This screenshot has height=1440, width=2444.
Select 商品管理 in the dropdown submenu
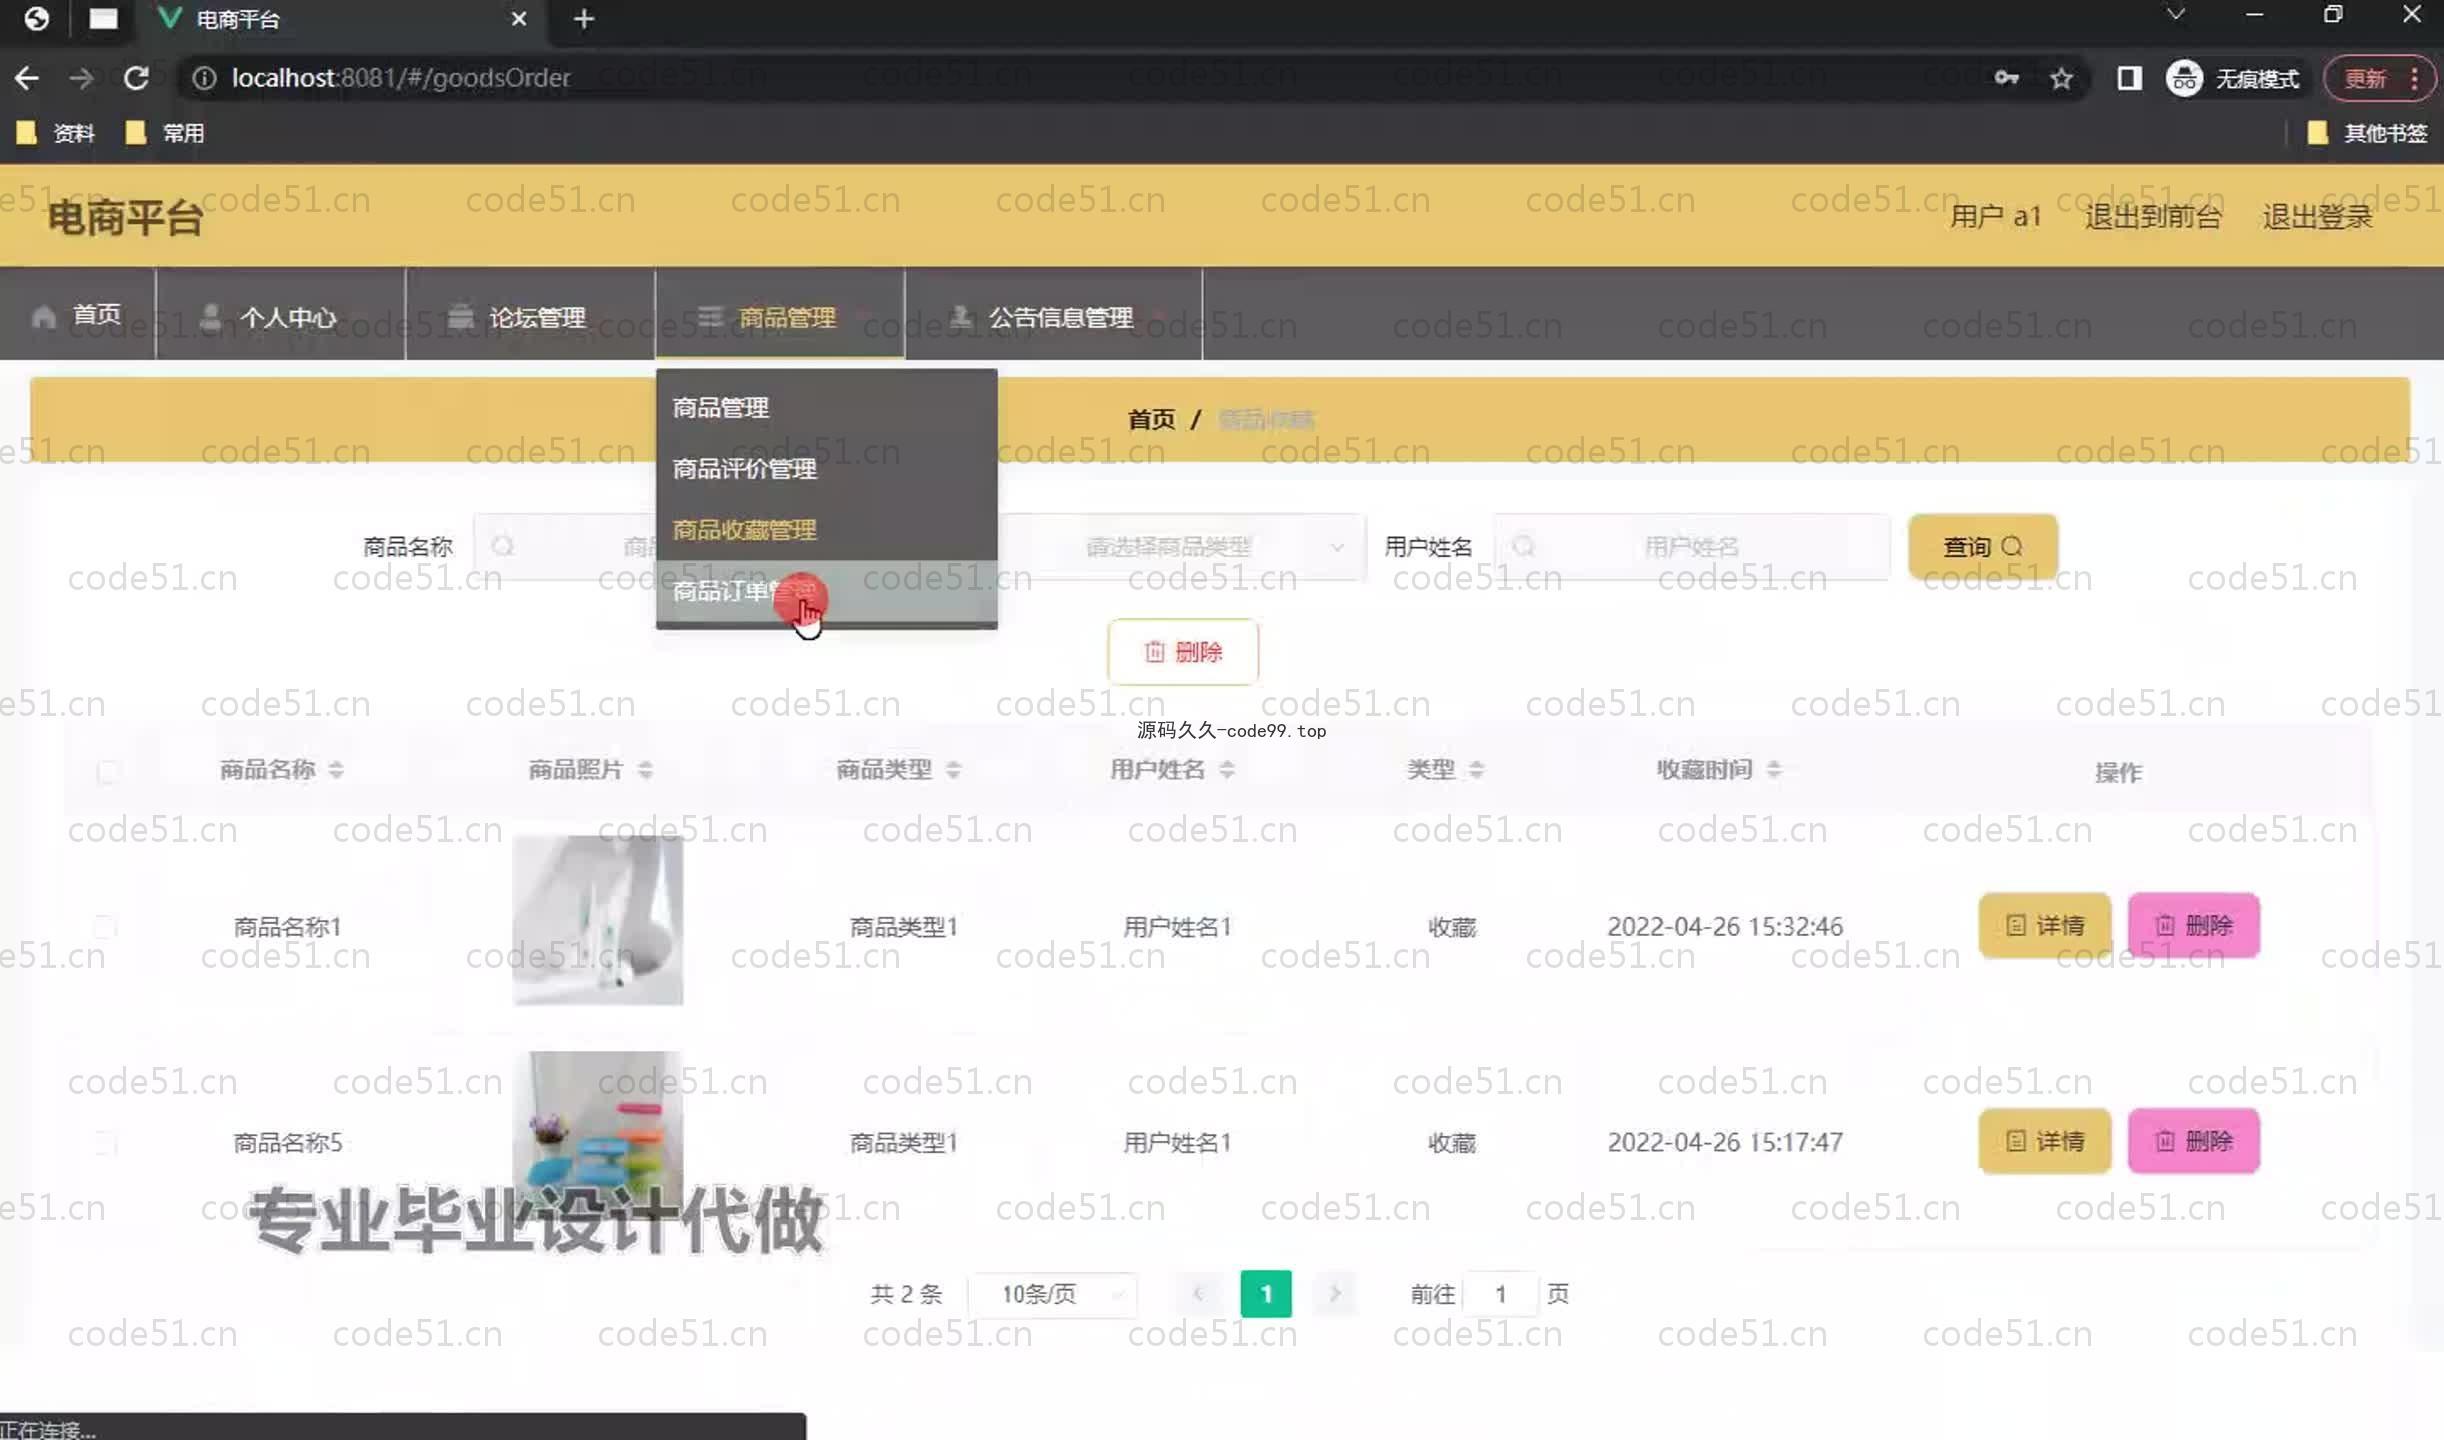point(826,408)
